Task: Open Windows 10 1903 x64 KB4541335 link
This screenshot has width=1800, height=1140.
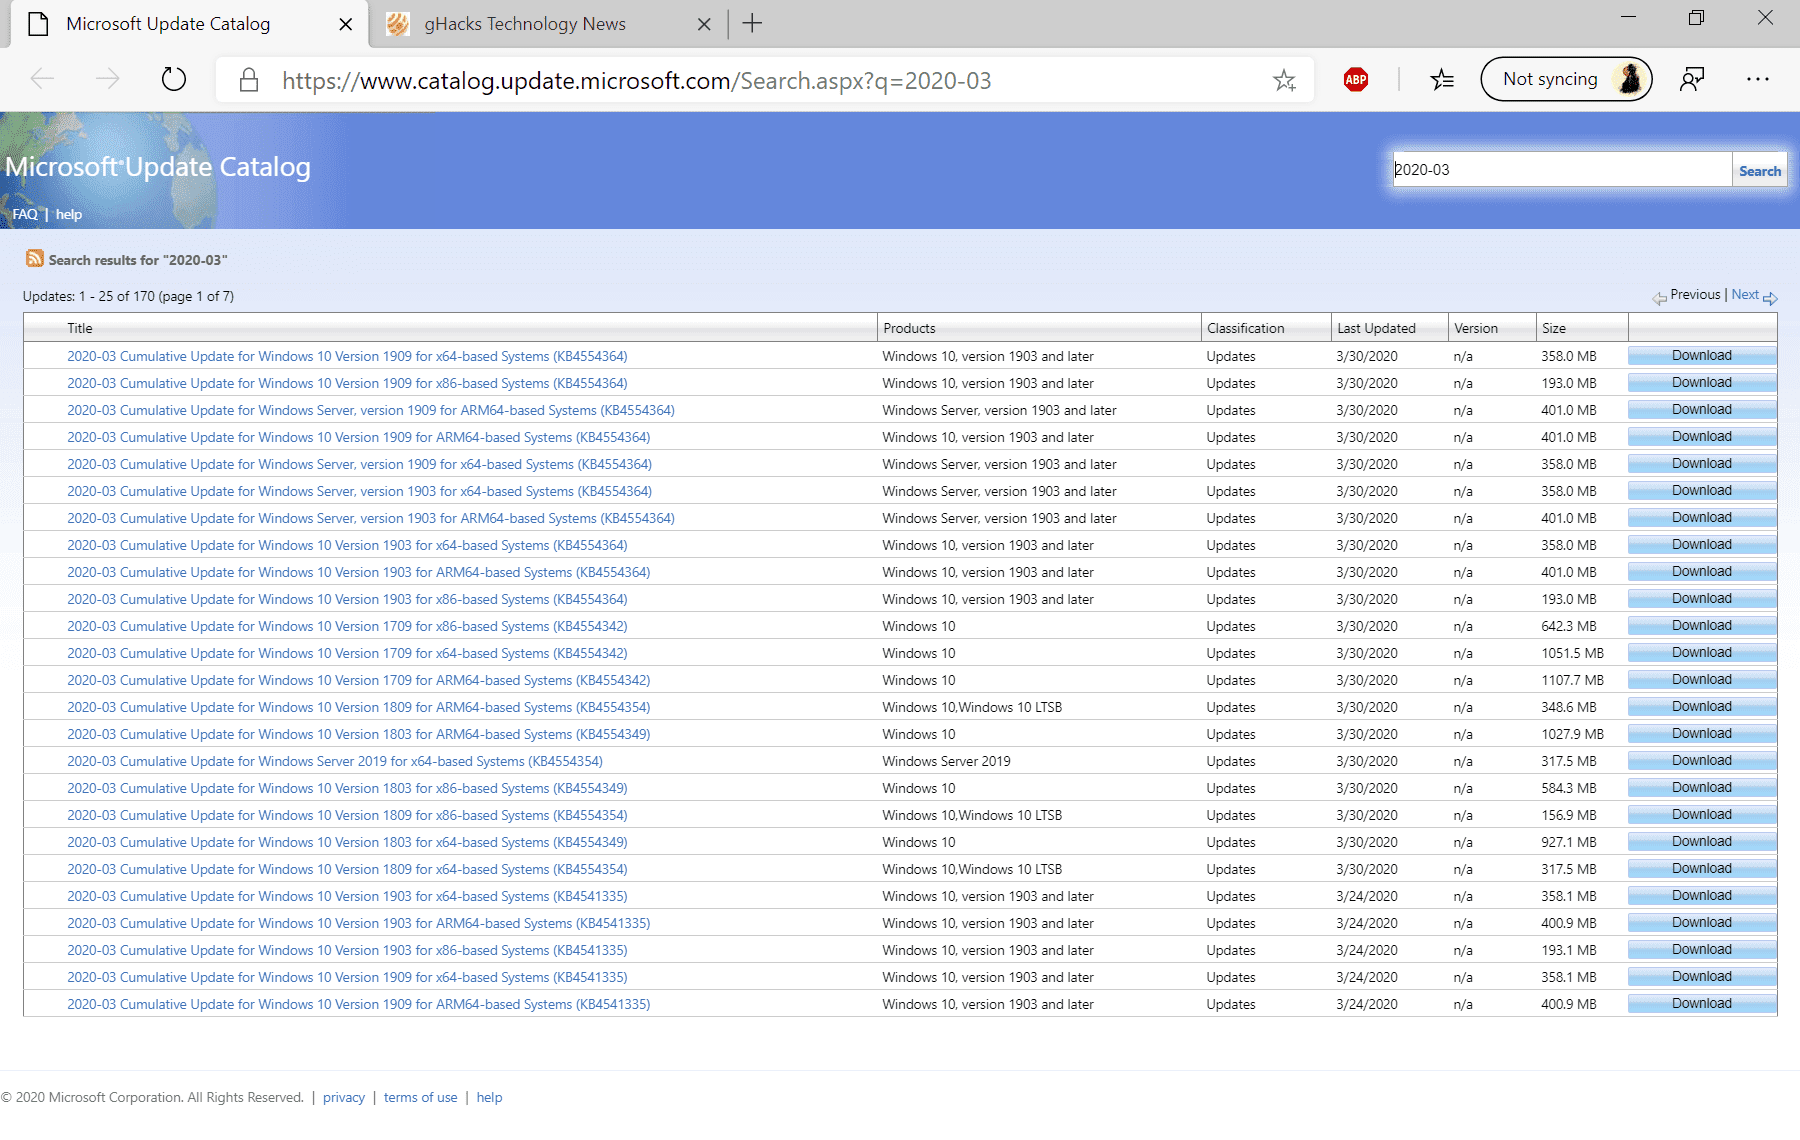Action: click(347, 896)
